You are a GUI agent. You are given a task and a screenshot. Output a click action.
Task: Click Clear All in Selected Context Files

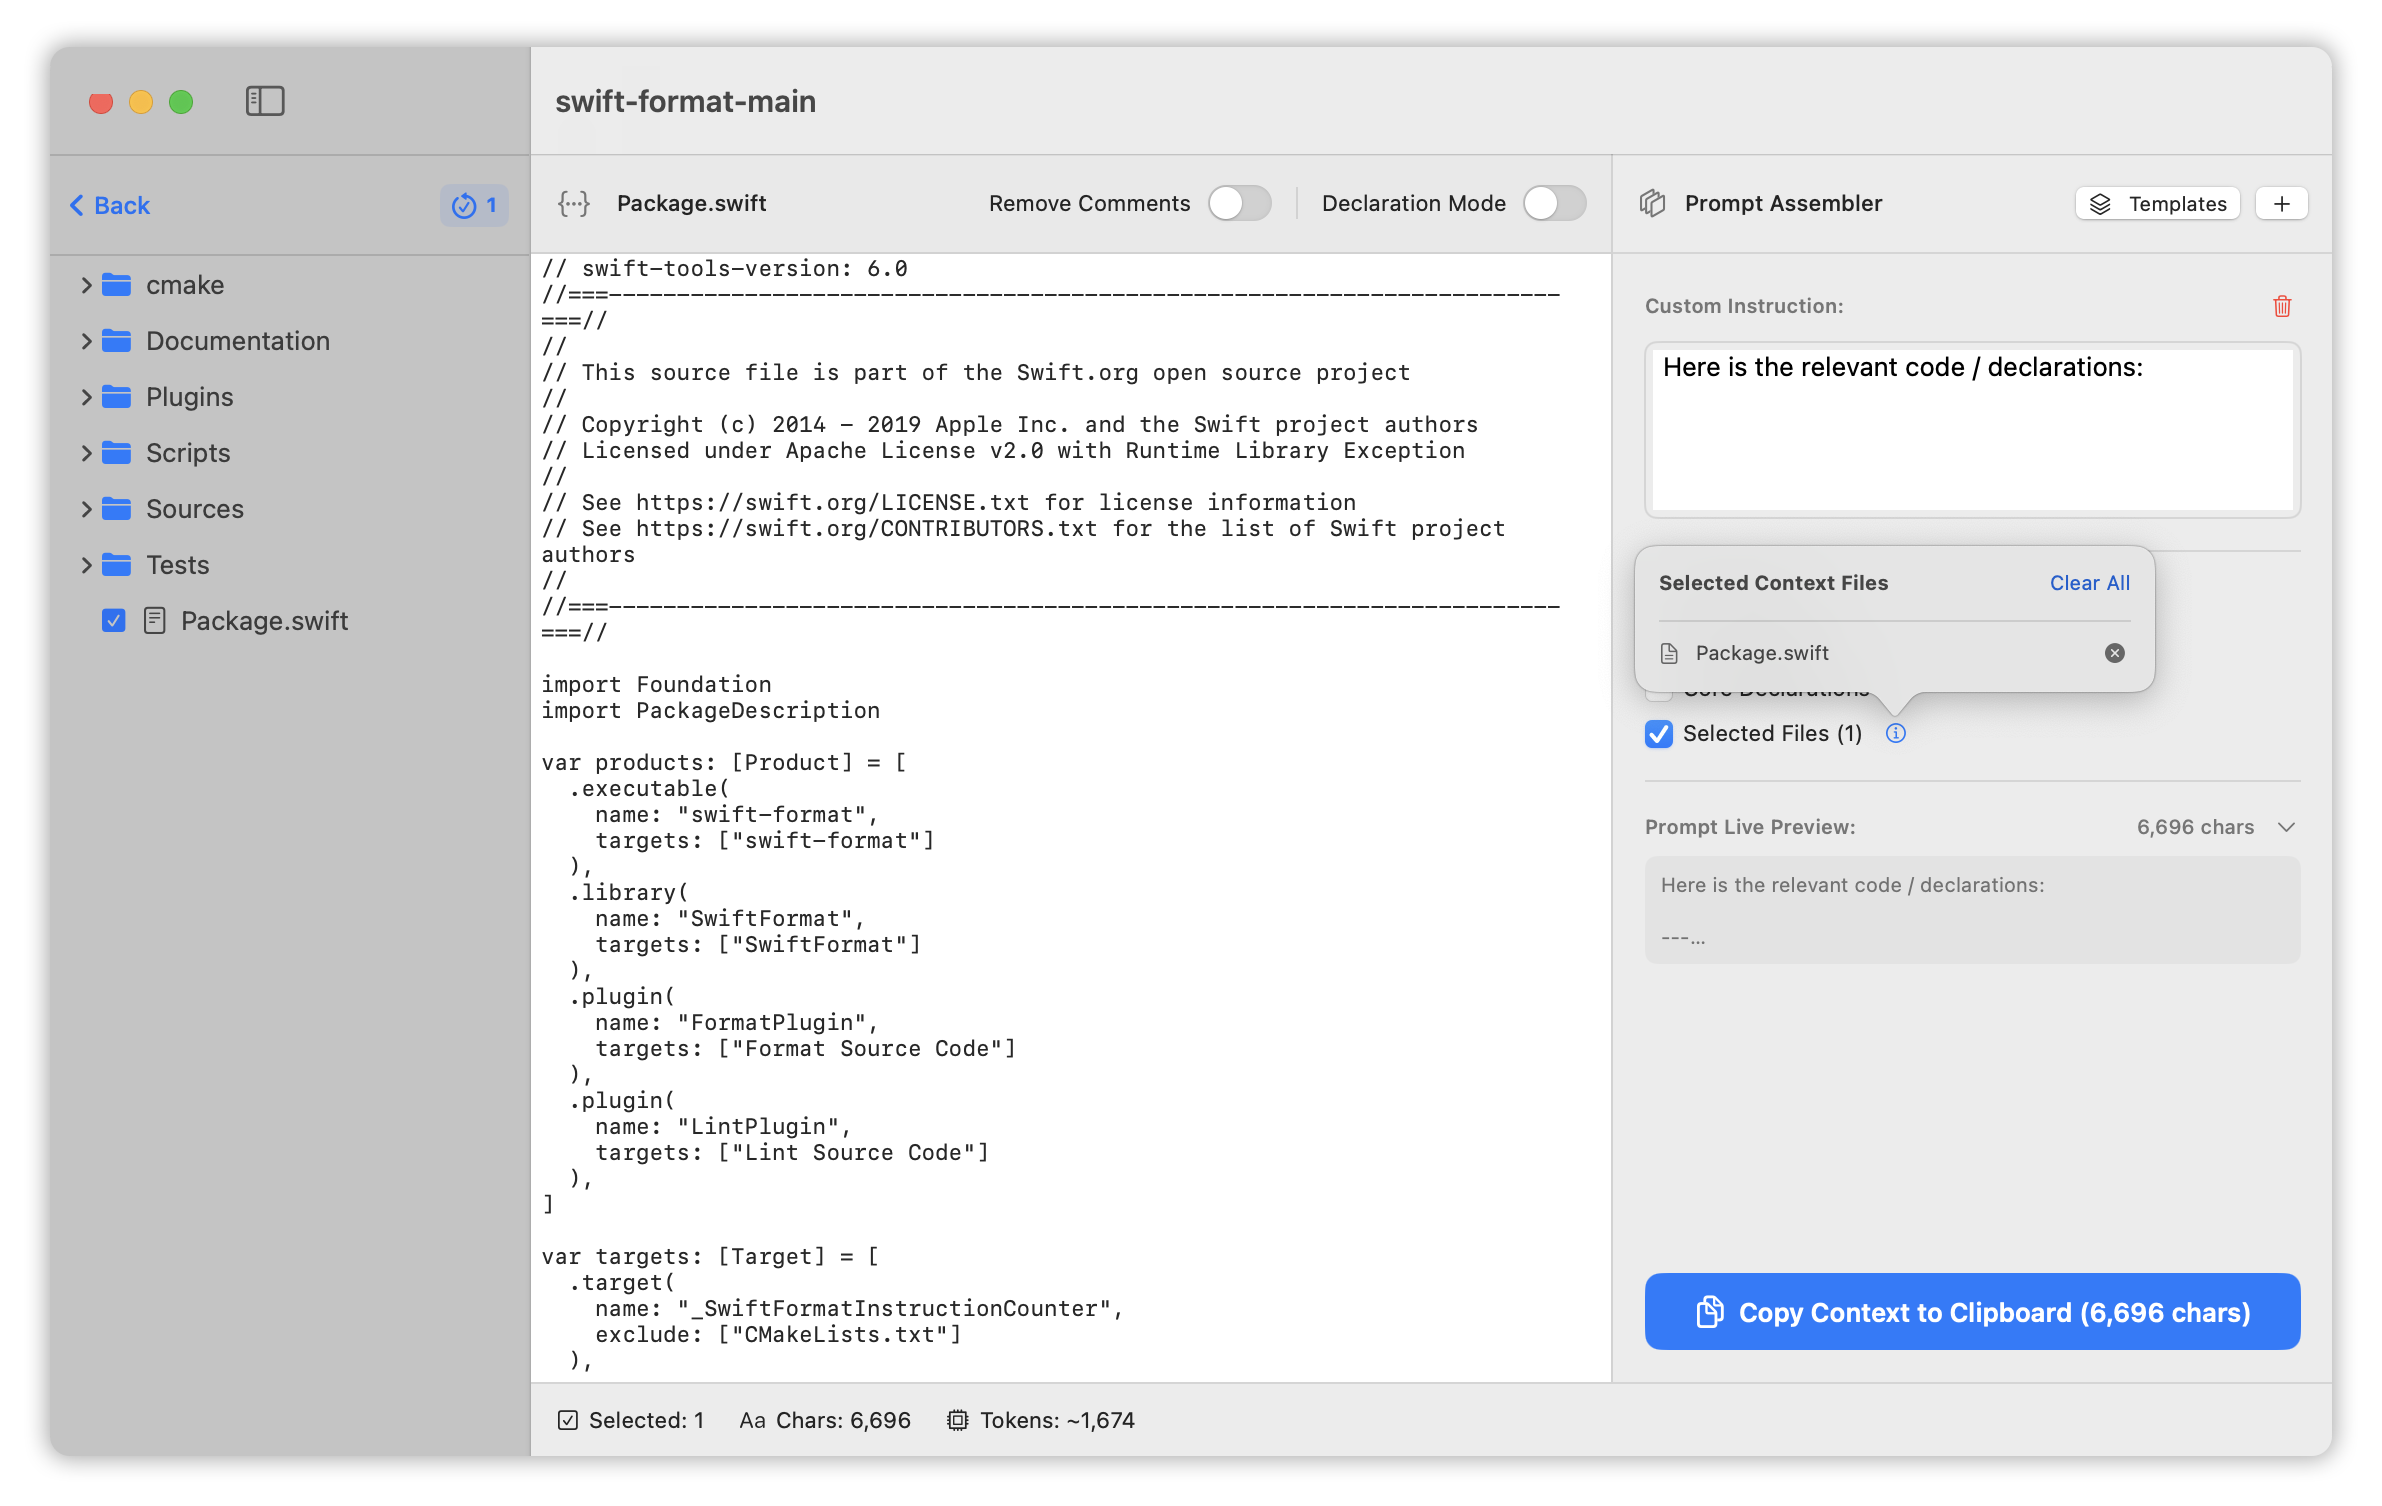click(2089, 583)
